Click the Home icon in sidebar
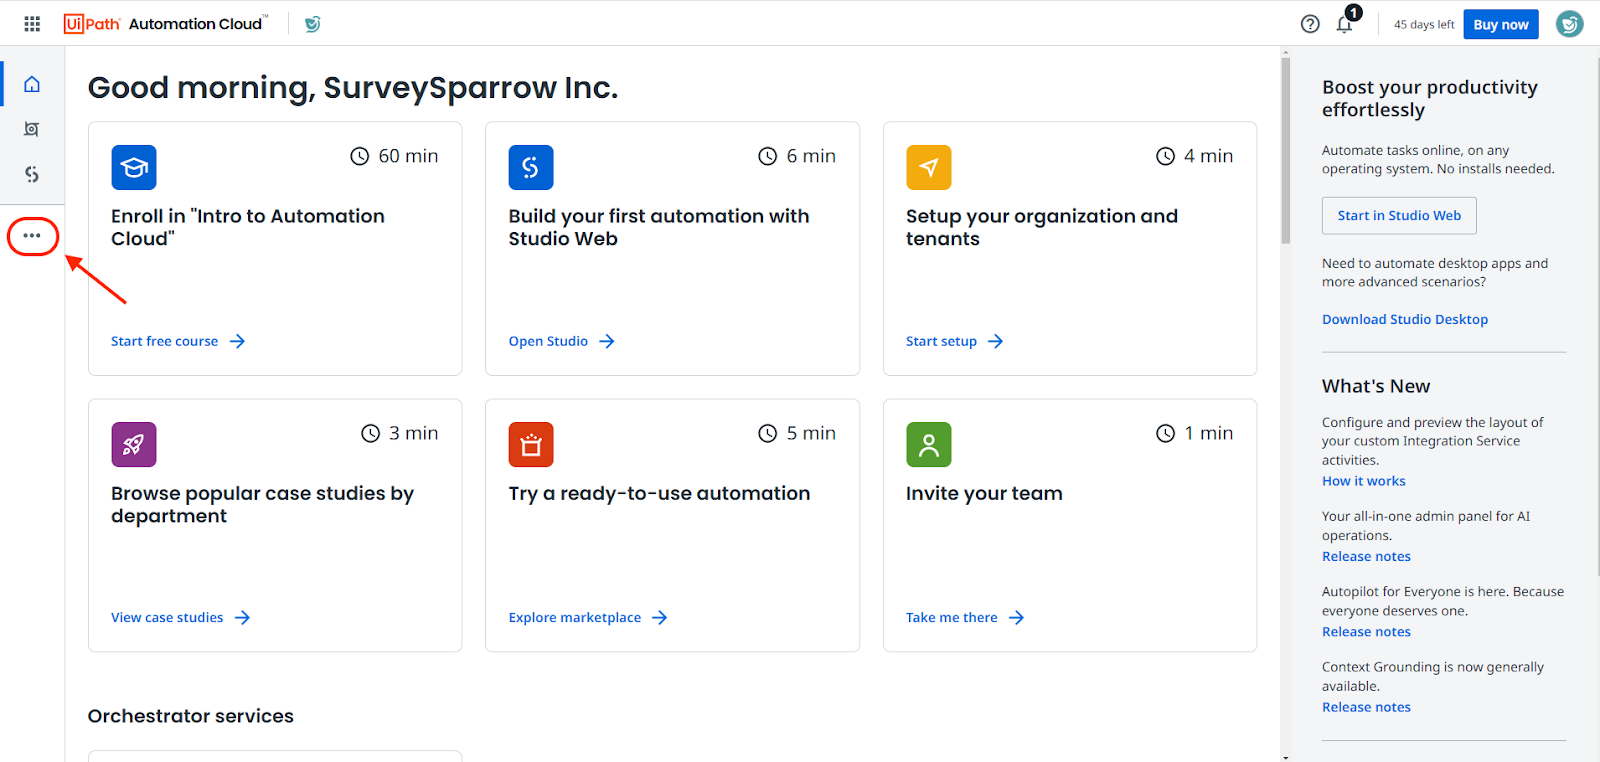 click(32, 84)
